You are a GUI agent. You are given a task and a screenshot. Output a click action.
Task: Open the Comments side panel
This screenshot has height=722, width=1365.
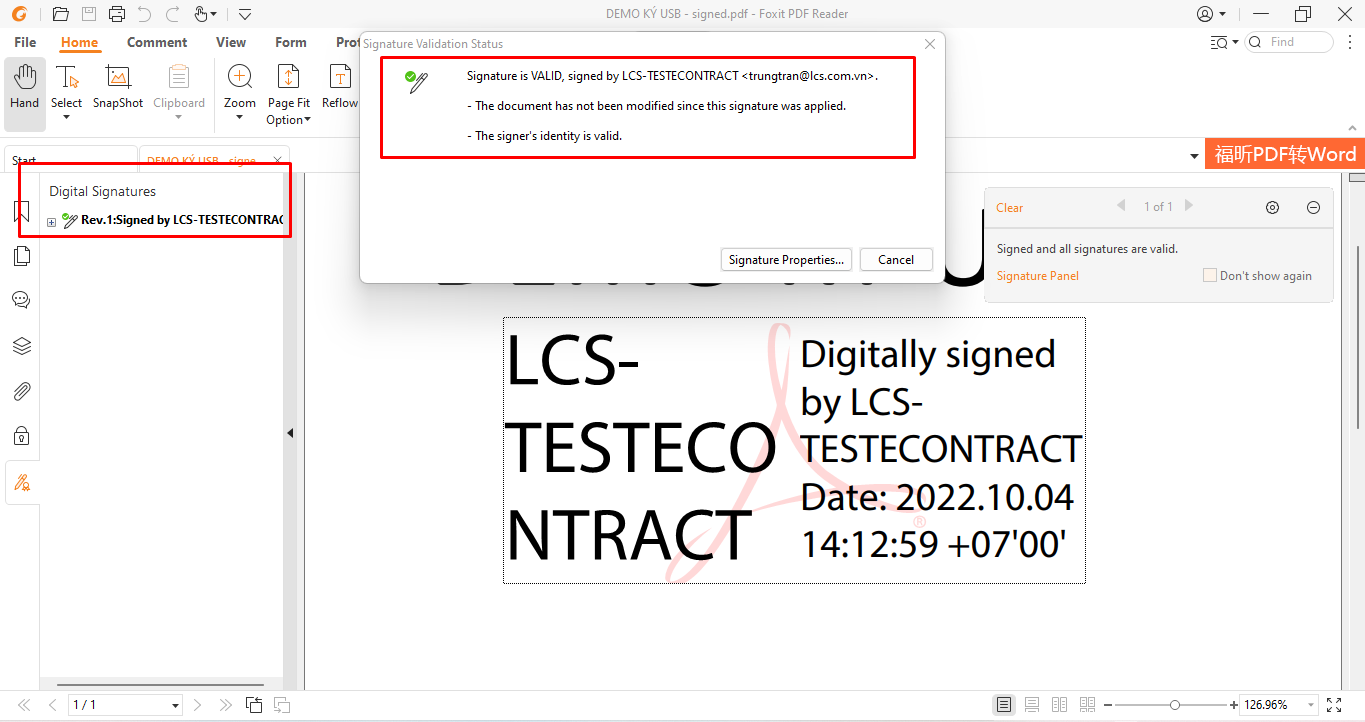(21, 300)
